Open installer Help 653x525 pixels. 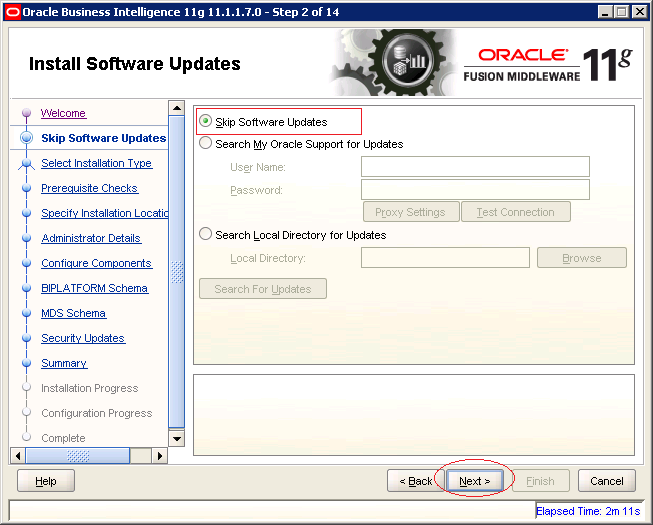[46, 481]
